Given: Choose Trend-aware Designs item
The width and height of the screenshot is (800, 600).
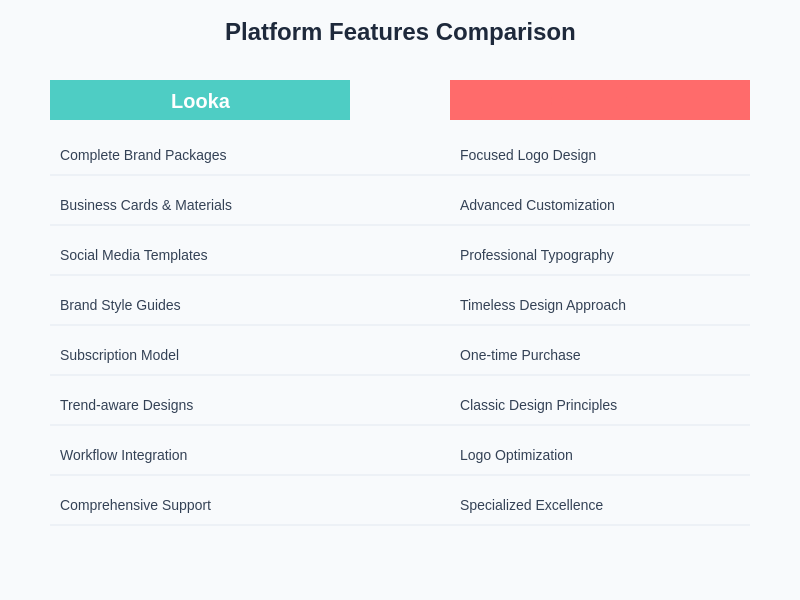Looking at the screenshot, I should 126,405.
